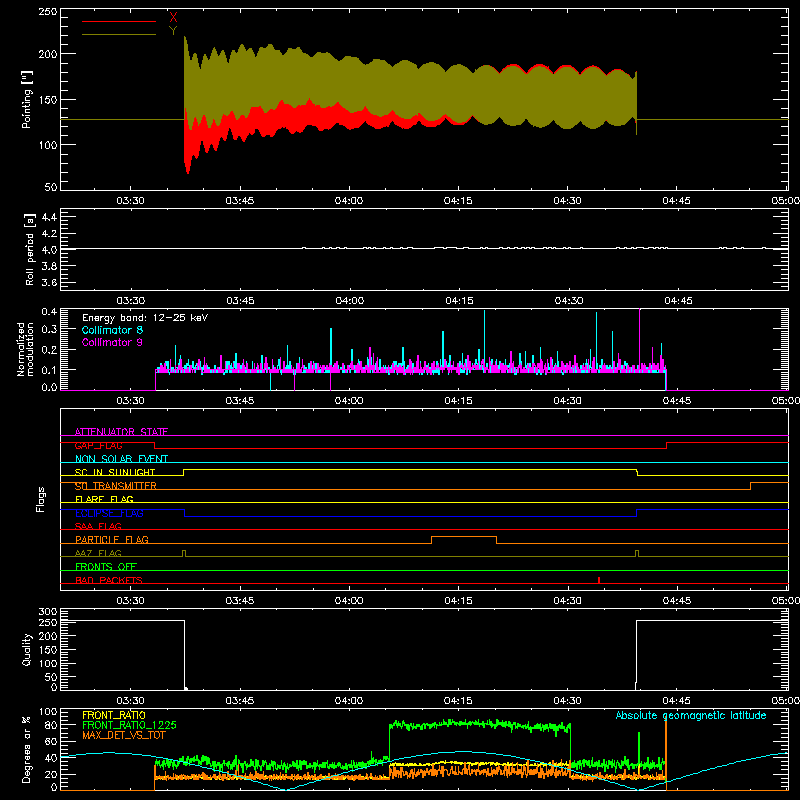Screen dimensions: 800x800
Task: Click the red legend line sample for X
Action: [x=119, y=21]
